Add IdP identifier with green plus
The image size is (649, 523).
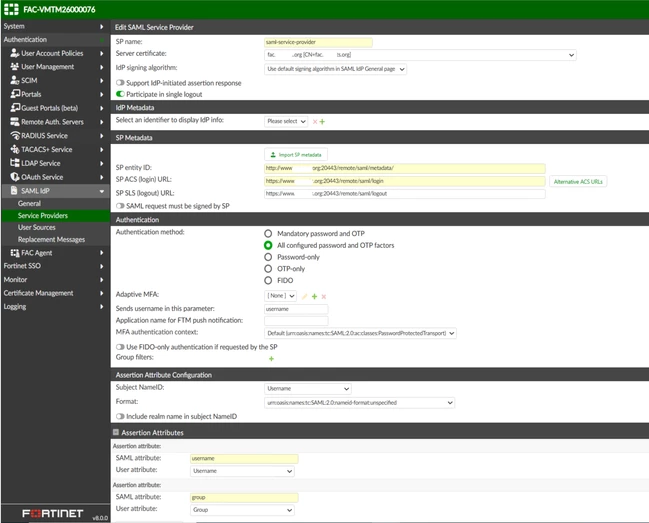point(322,122)
